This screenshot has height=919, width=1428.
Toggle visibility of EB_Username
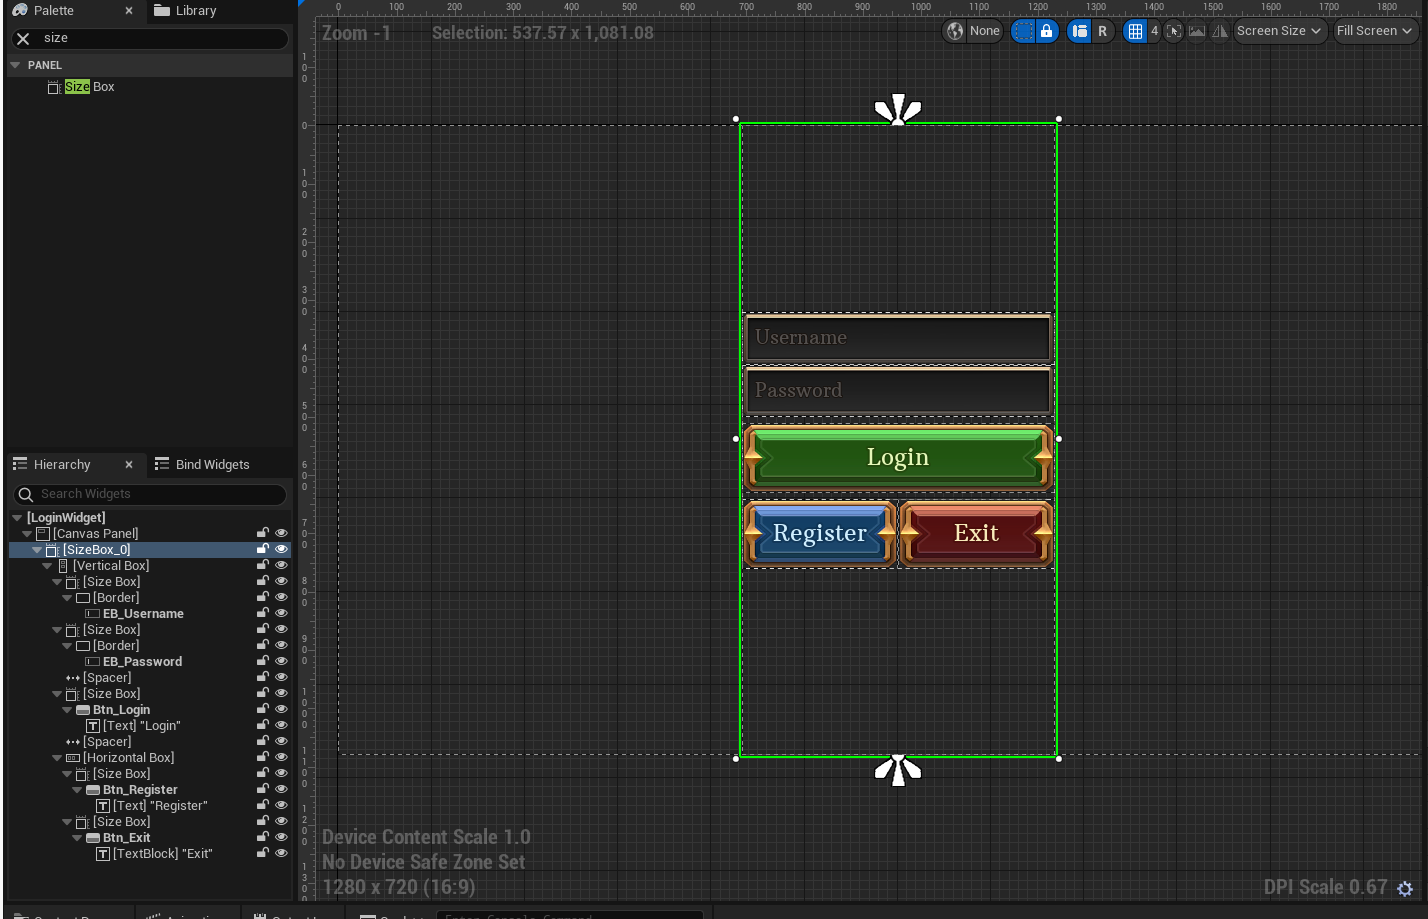(281, 614)
